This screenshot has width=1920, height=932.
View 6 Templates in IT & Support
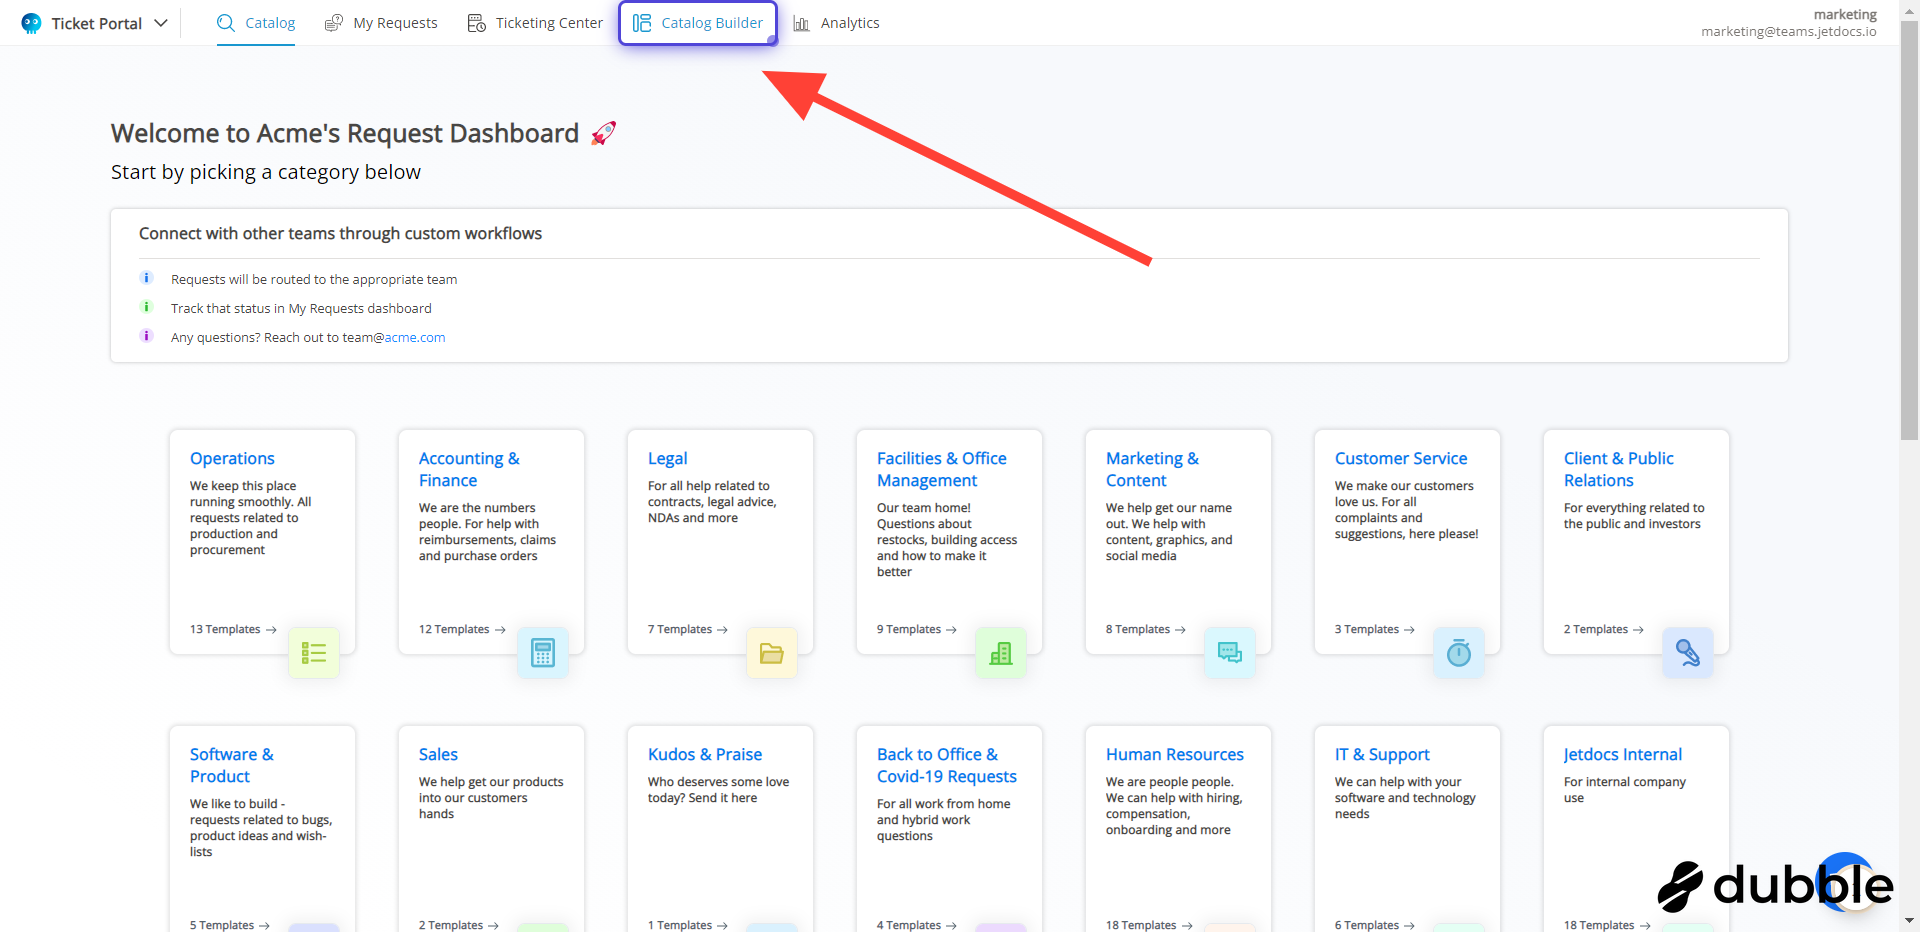pyautogui.click(x=1375, y=925)
